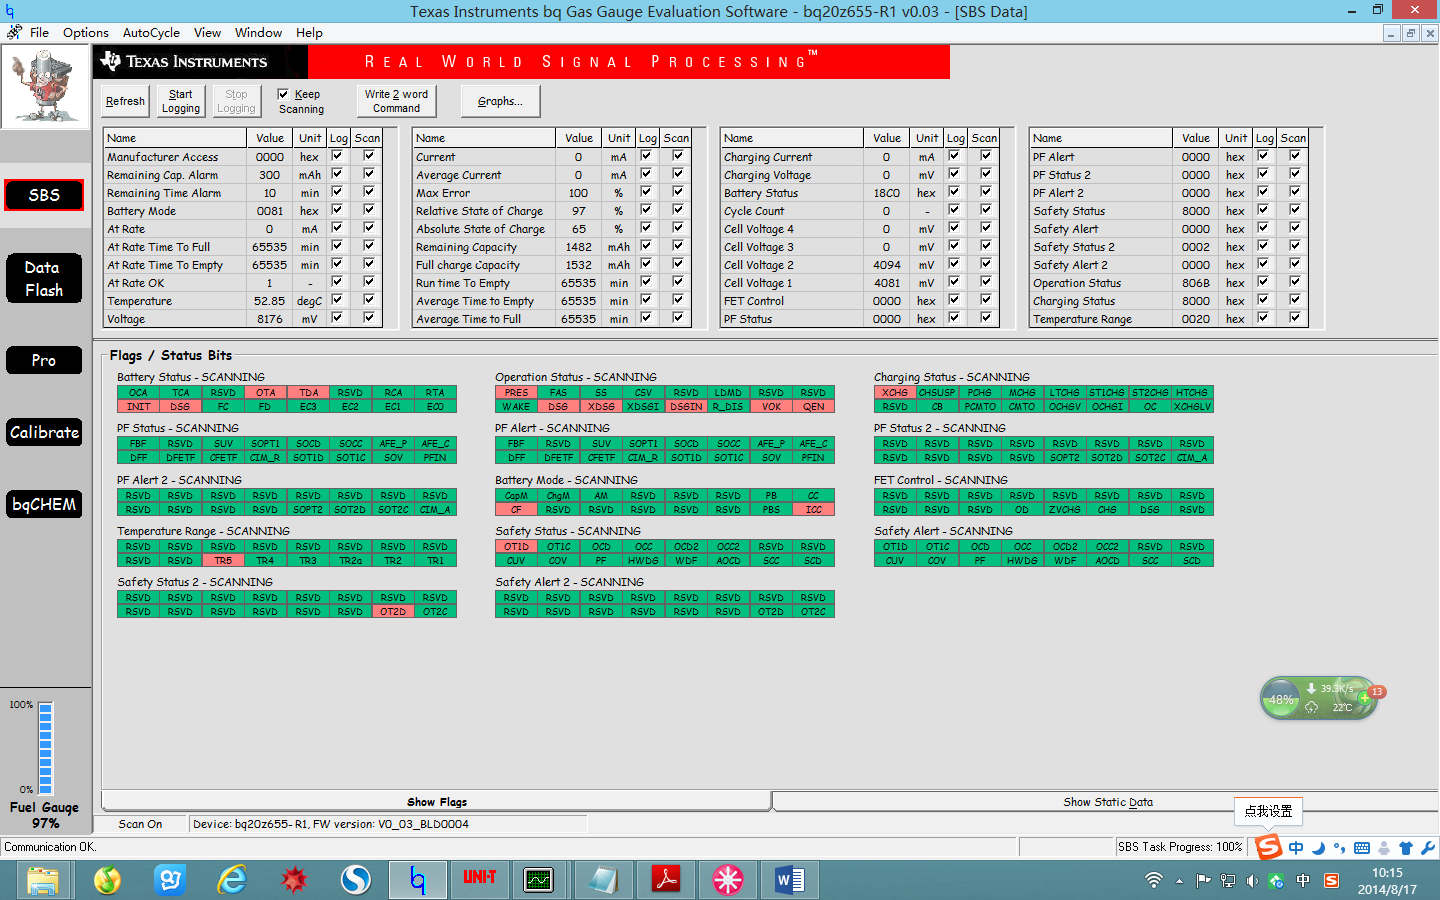
Task: Click the blue square app taskbar icon
Action: point(170,880)
